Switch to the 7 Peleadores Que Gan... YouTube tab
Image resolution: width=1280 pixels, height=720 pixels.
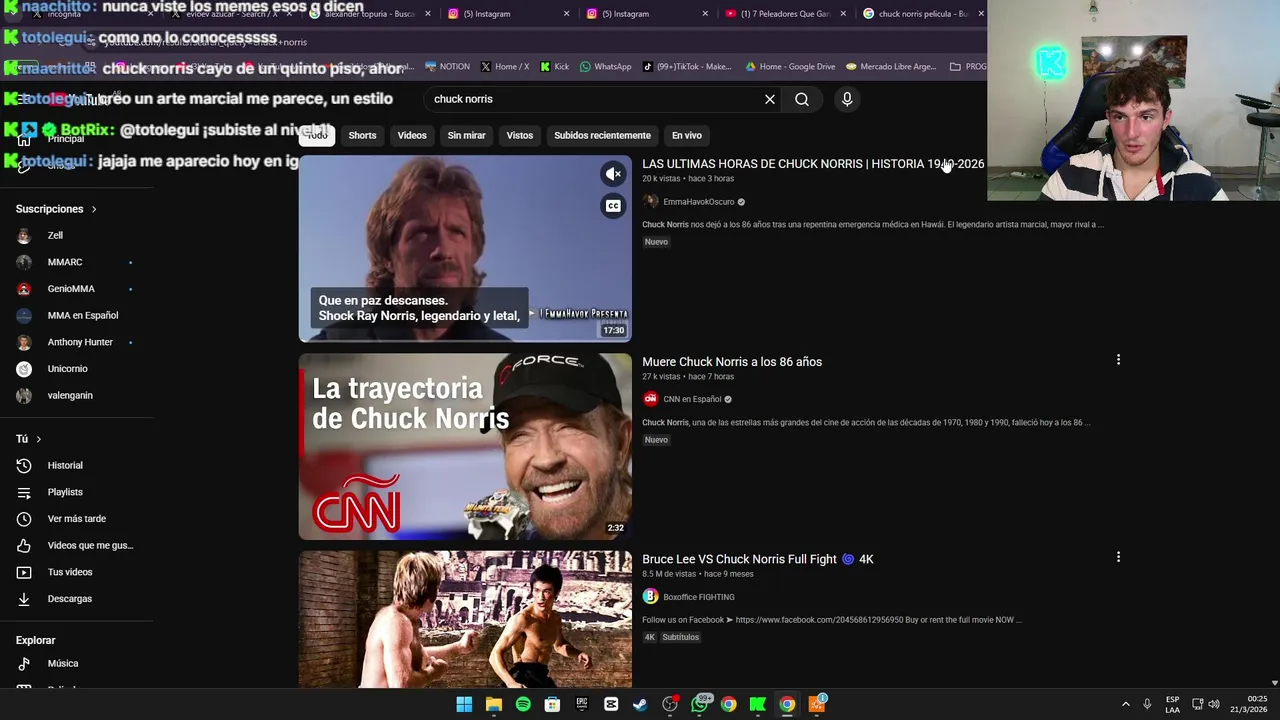click(785, 14)
